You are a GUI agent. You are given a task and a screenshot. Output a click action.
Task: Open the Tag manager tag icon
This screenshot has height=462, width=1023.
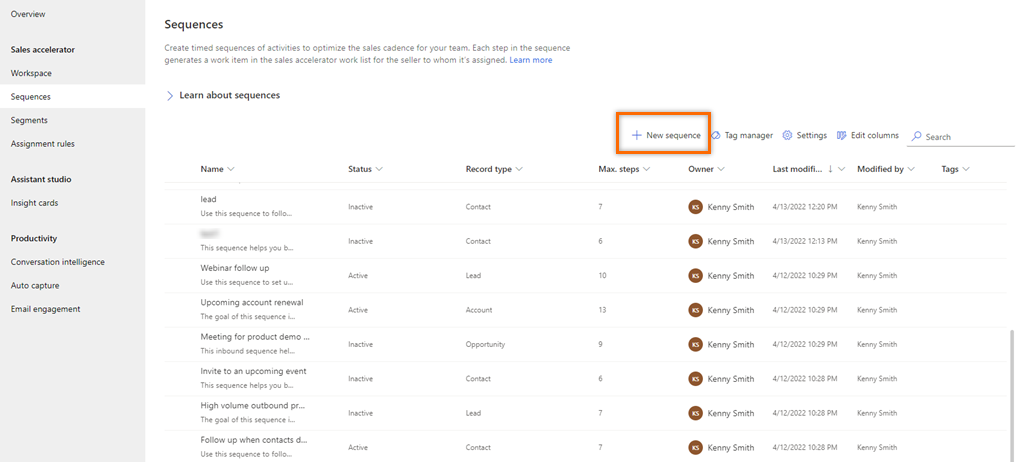click(716, 135)
